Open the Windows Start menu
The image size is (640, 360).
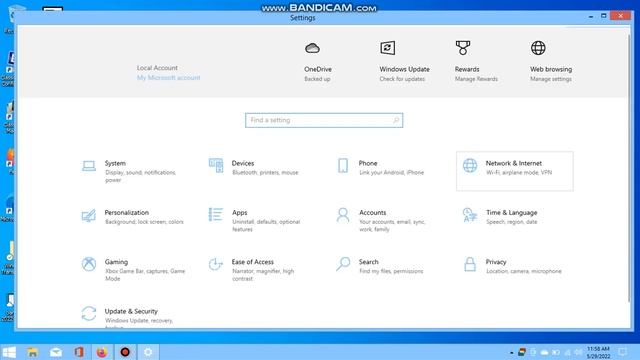9,352
